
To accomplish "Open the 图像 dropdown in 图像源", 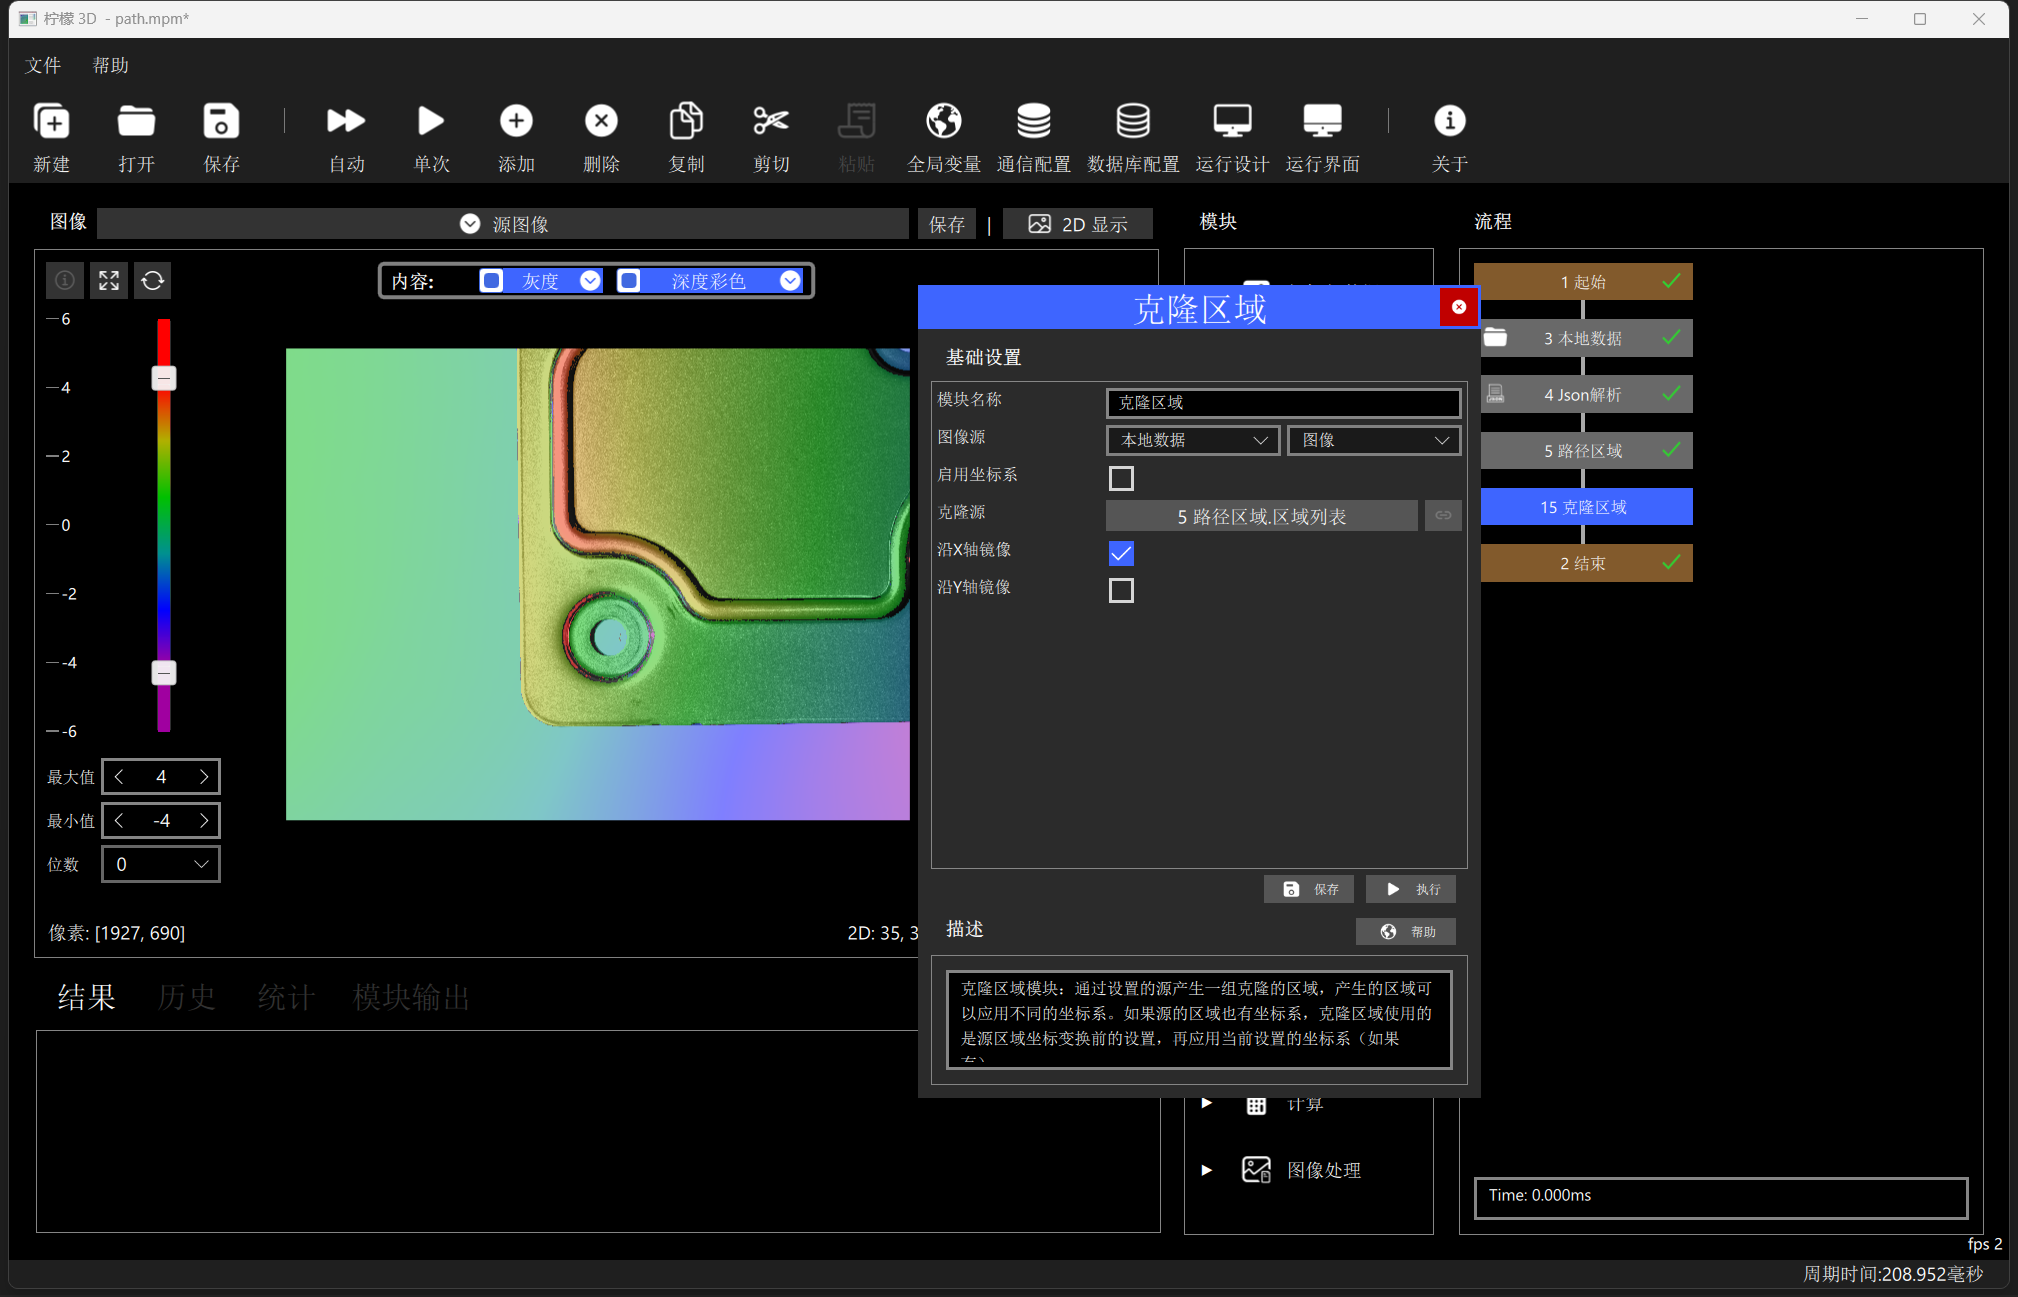I will 1374,440.
